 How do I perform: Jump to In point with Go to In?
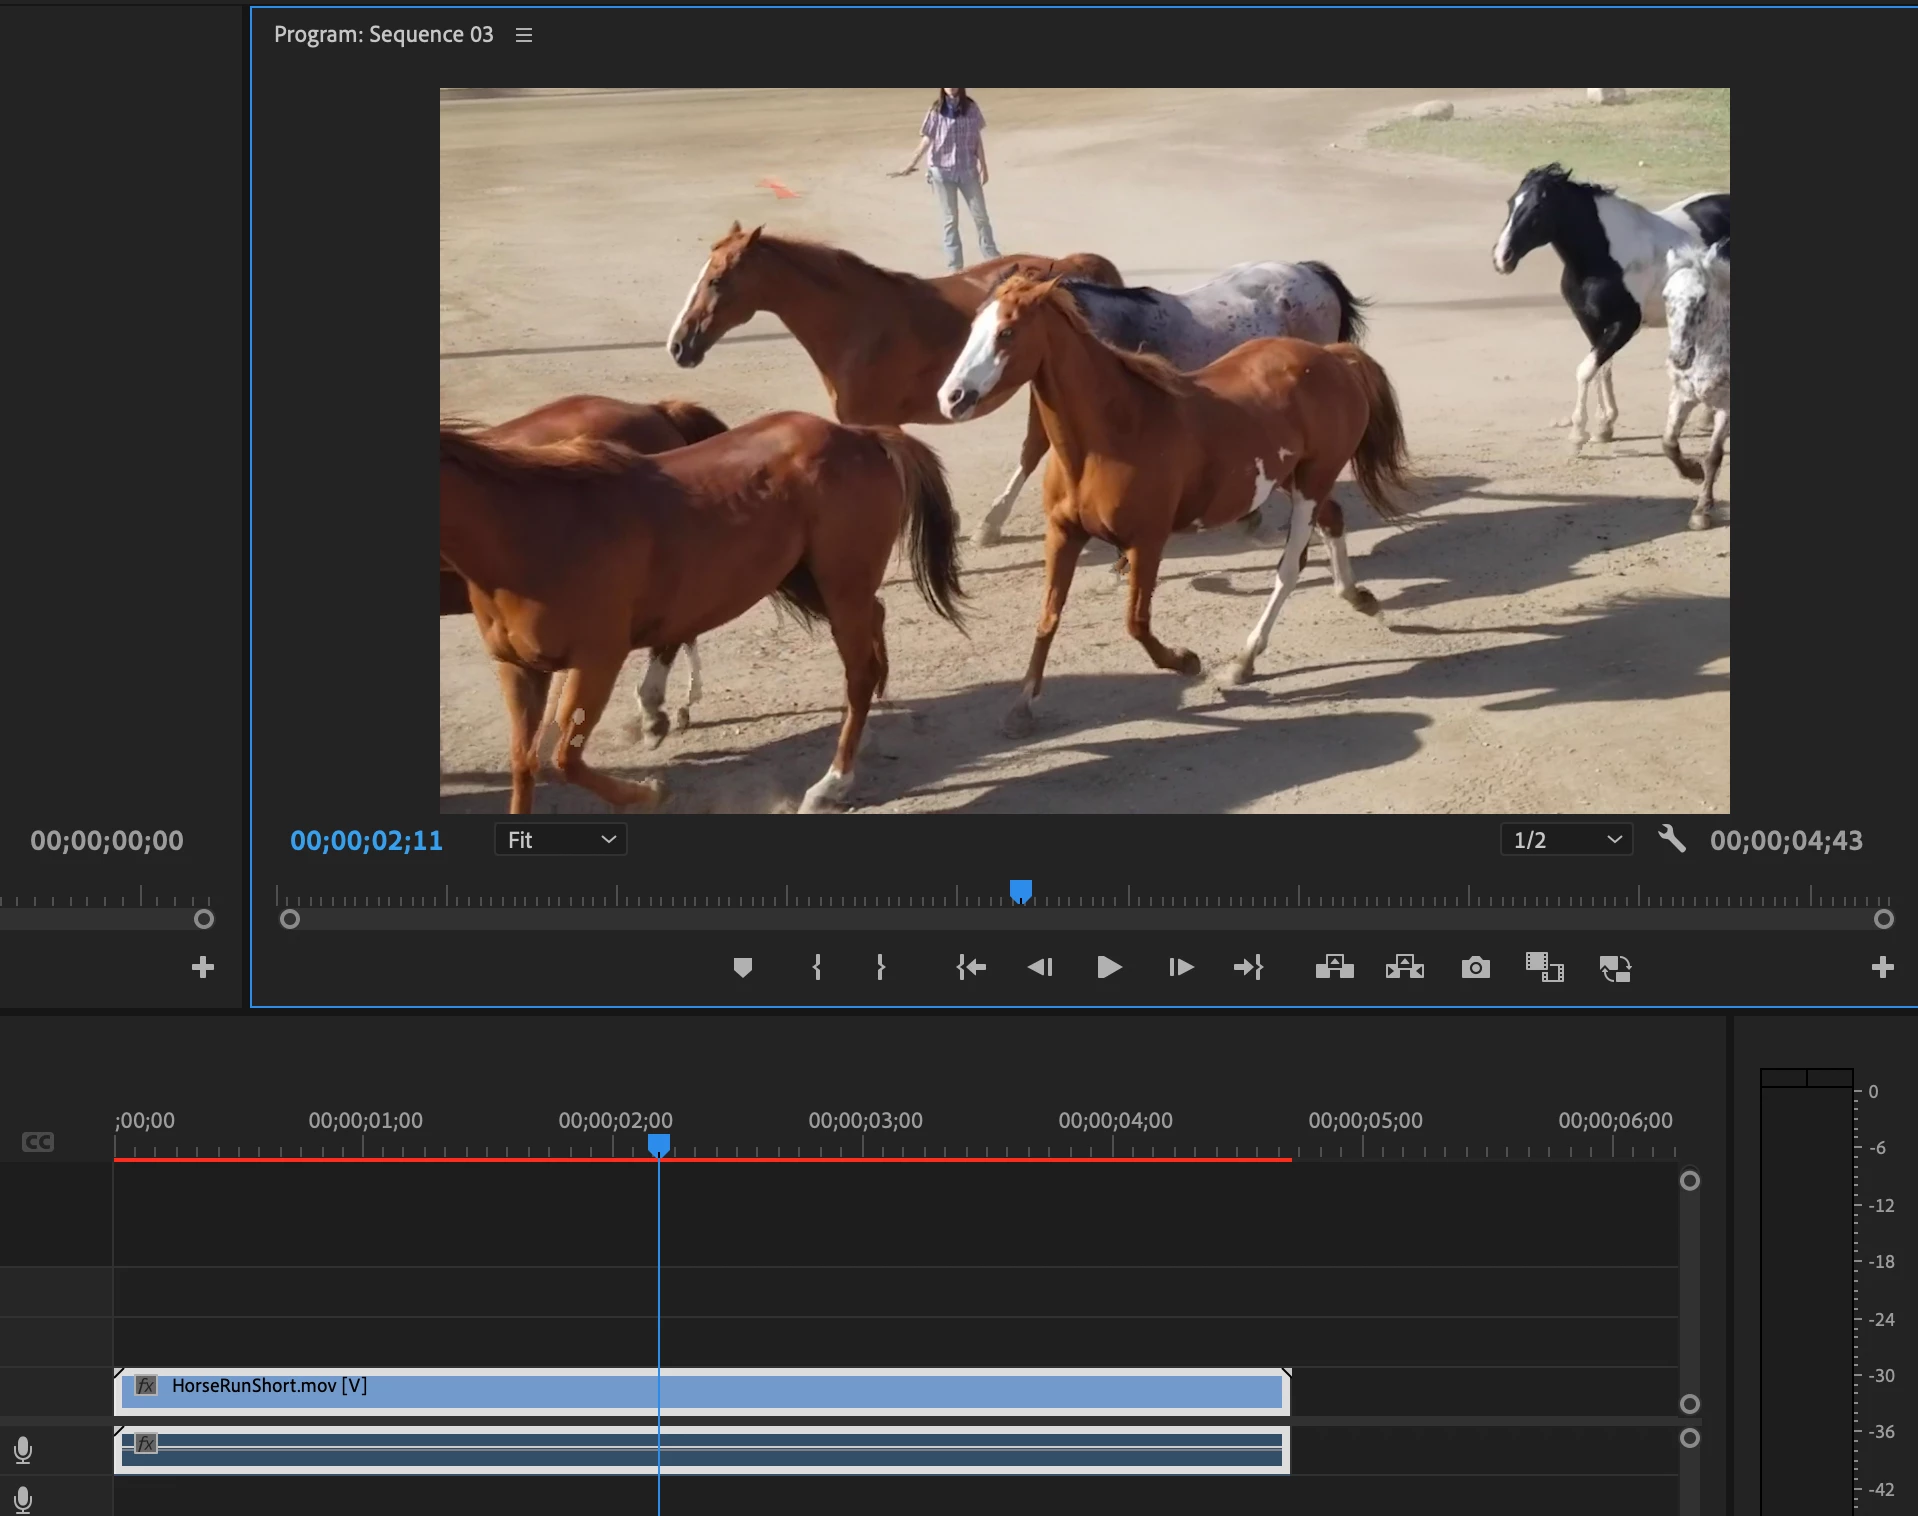click(971, 967)
